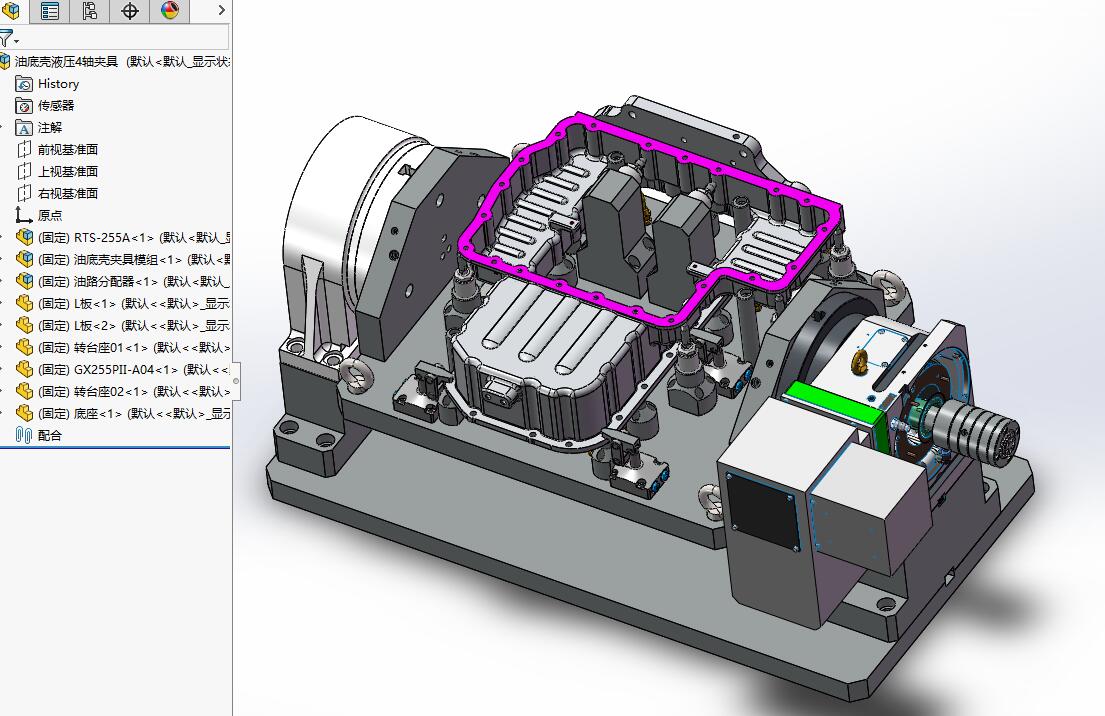Click the 传感器 sensor icon

24,106
